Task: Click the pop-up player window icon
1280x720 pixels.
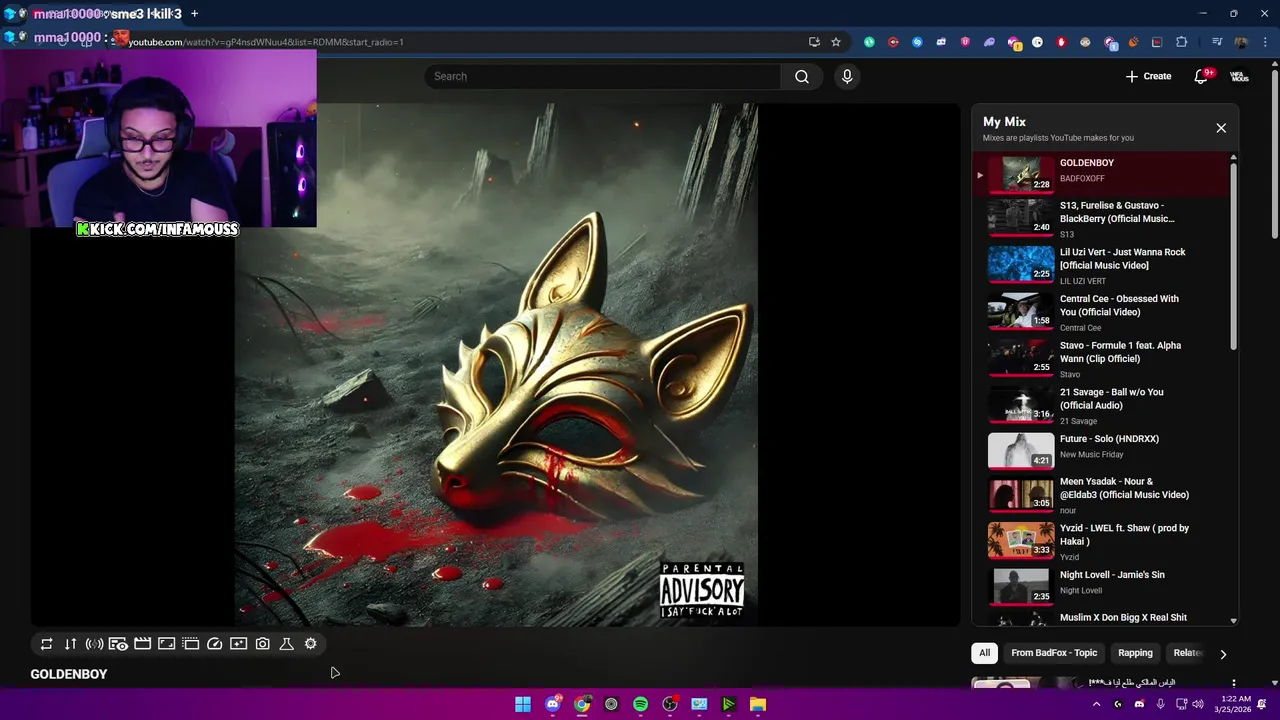Action: (190, 644)
